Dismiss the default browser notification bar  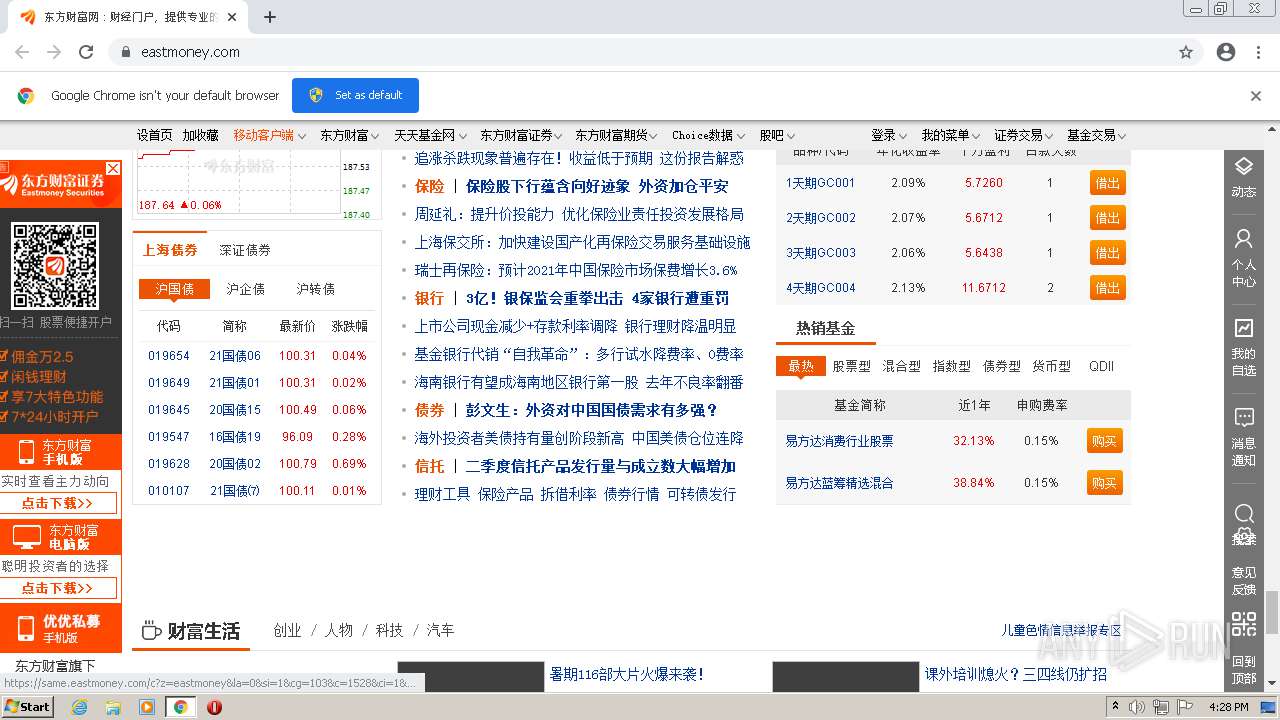1256,96
